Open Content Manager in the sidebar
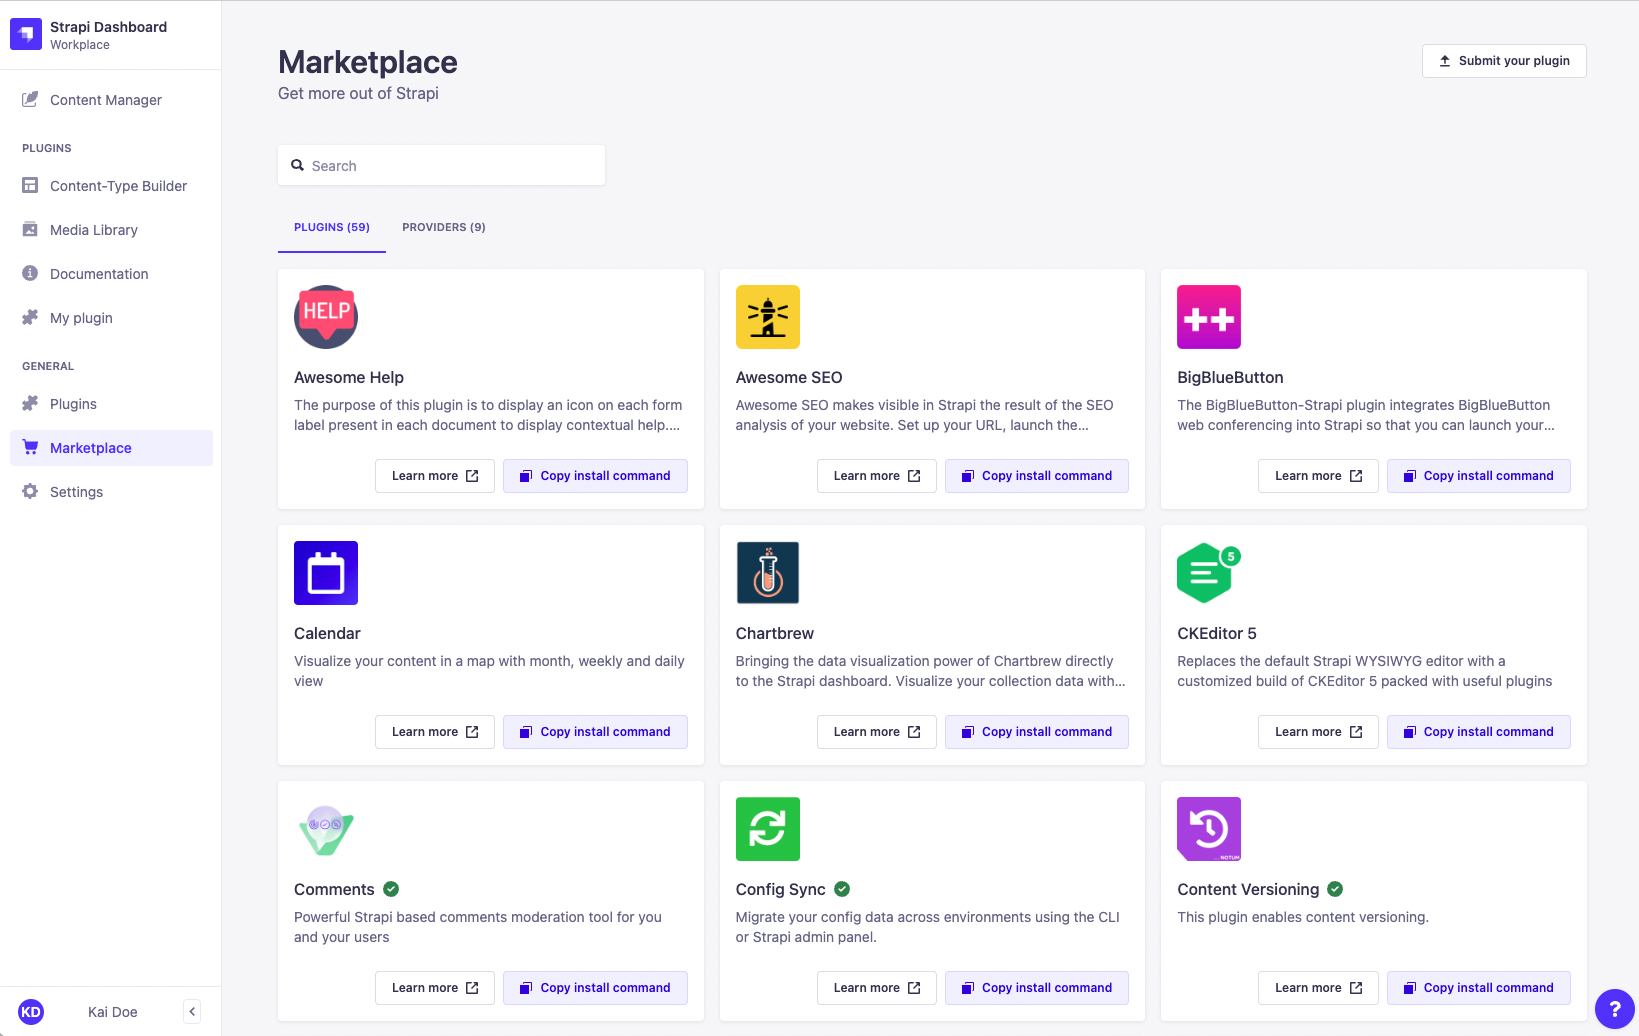 [x=111, y=100]
